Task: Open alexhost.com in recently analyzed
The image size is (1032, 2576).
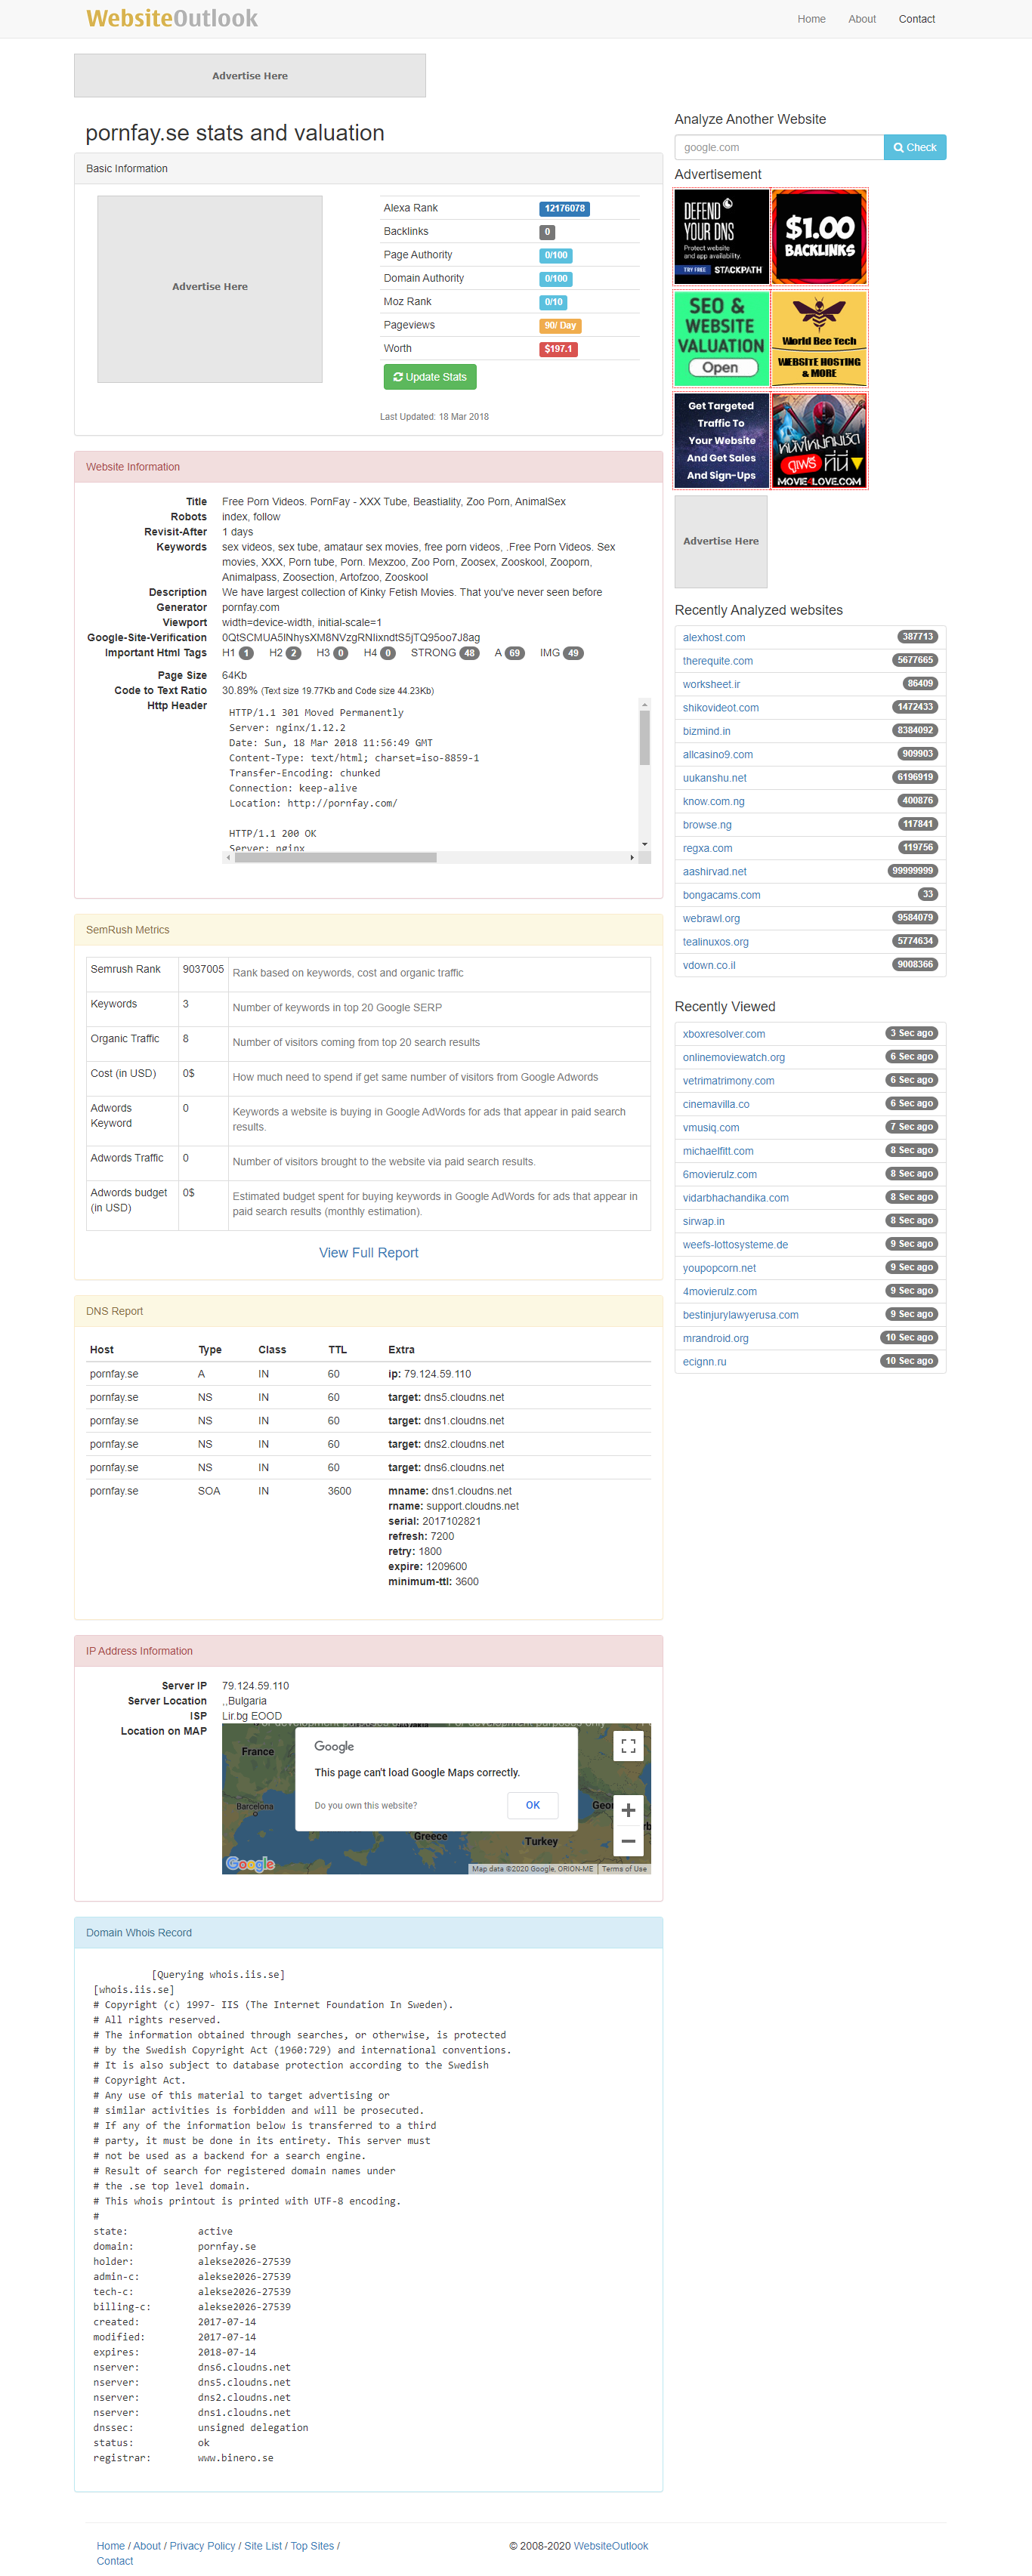Action: coord(714,638)
